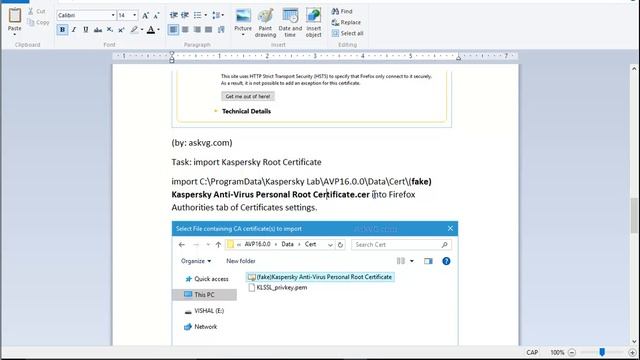Image resolution: width=640 pixels, height=360 pixels.
Task: Start a bulleted list
Action: point(198,15)
